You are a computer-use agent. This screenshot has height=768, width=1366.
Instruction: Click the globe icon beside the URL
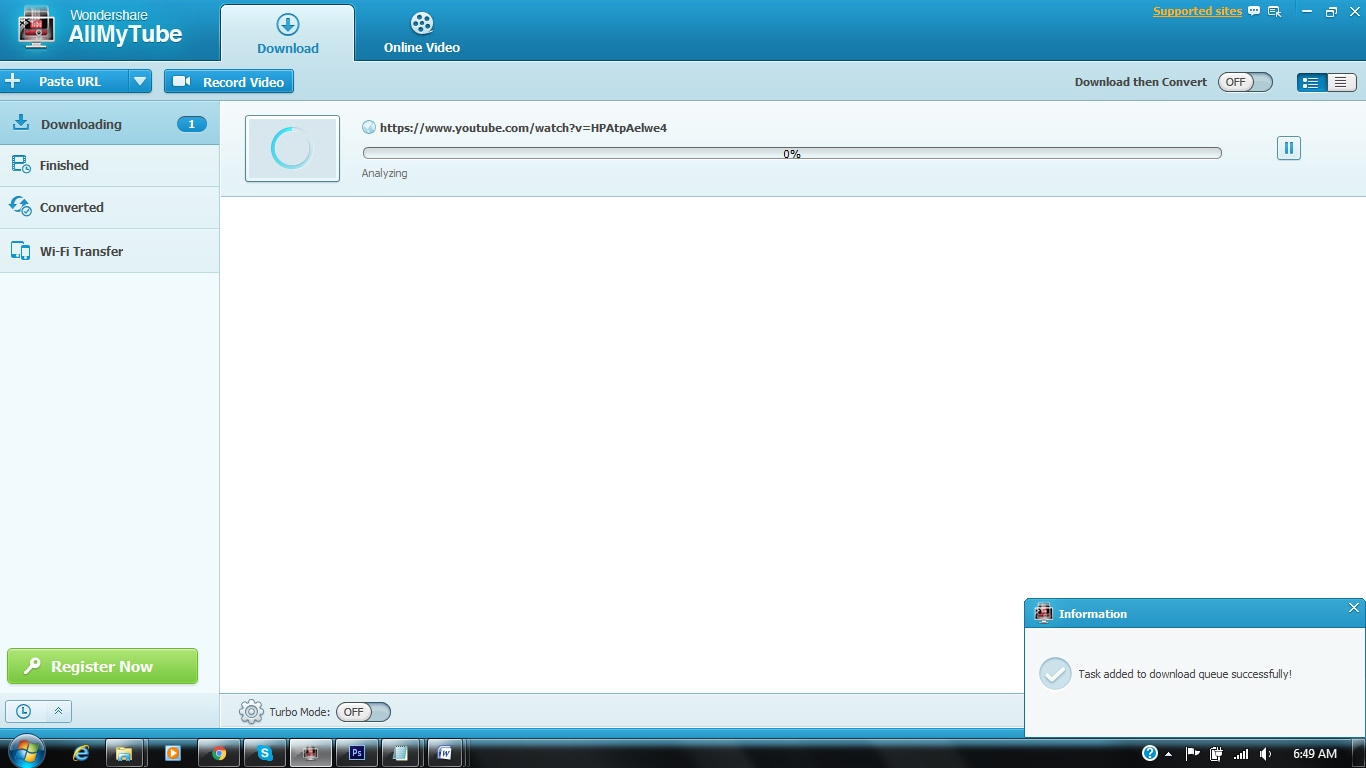pyautogui.click(x=369, y=127)
